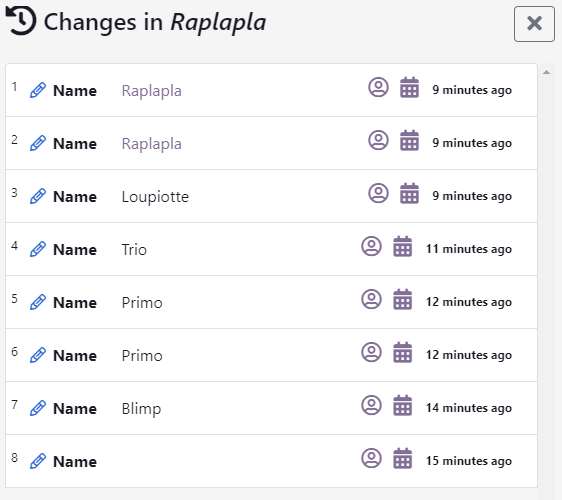Click the pencil icon in row 3
This screenshot has height=500, width=562.
coord(38,196)
